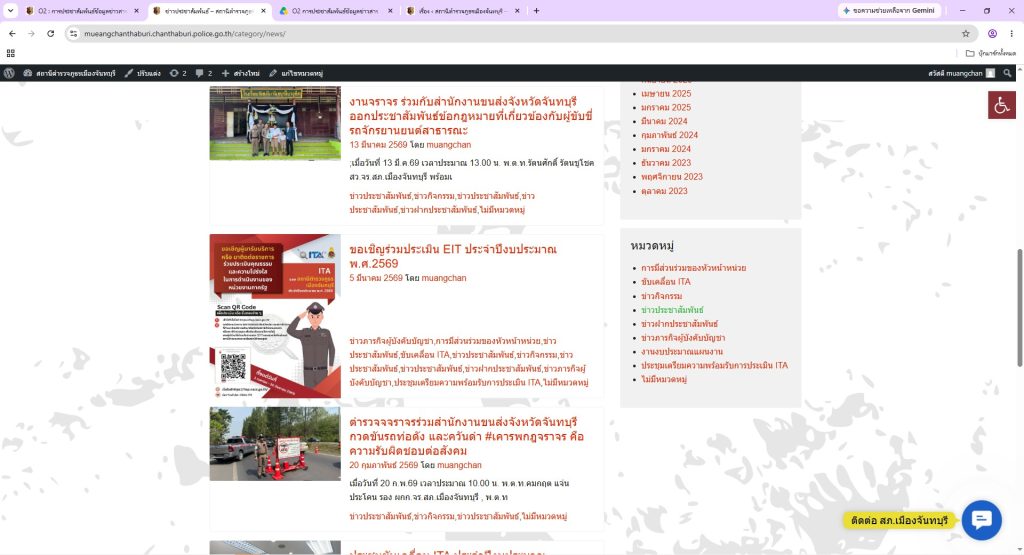Open the ตำรวจจราจรร่วมสำนักงานขนส่ง article title
This screenshot has height=555, width=1024.
tap(466, 436)
